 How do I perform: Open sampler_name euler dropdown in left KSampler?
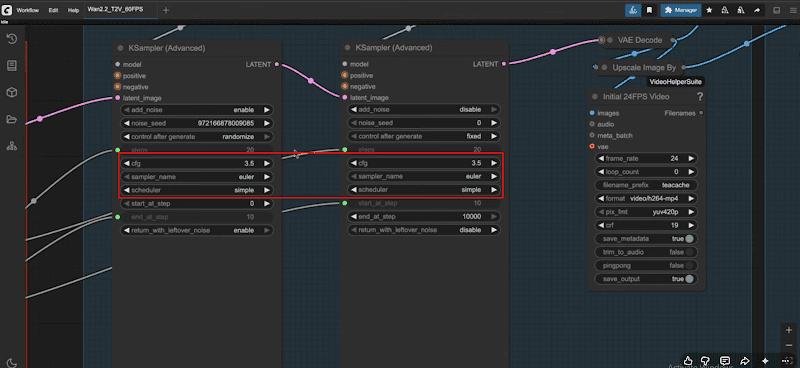[196, 177]
